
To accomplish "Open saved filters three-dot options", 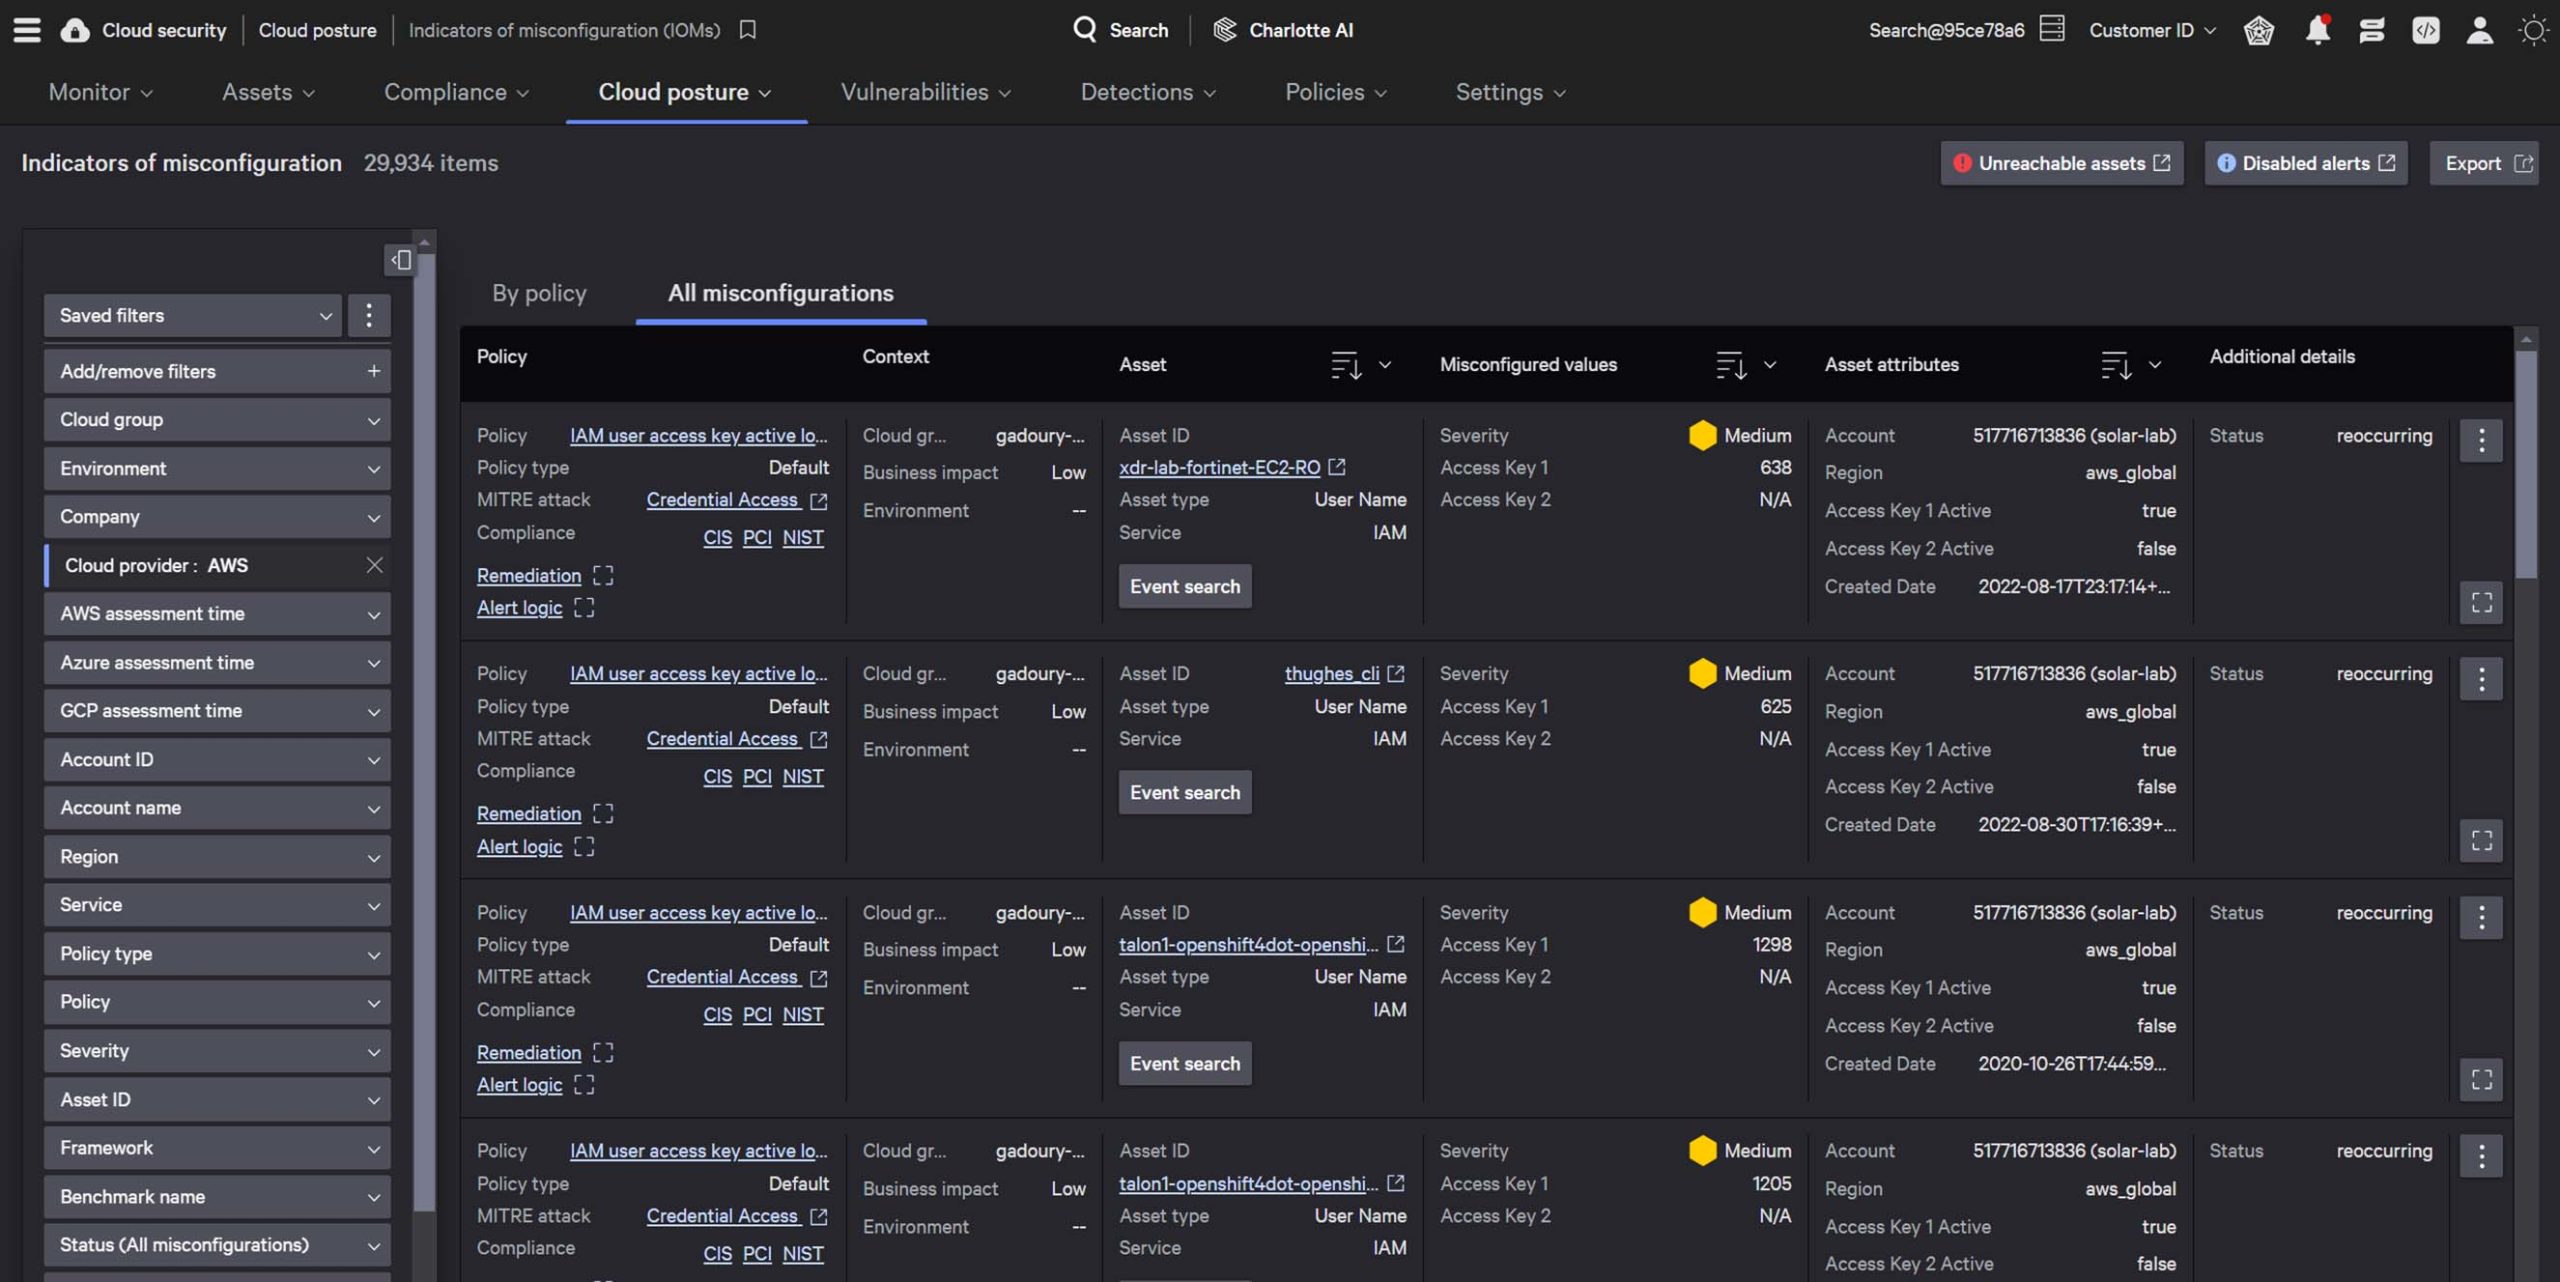I will click(x=368, y=315).
